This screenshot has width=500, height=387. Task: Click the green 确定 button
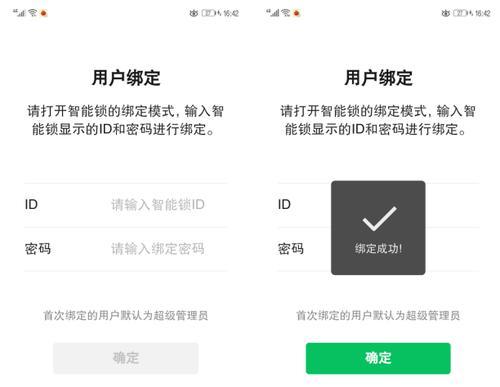pos(378,358)
